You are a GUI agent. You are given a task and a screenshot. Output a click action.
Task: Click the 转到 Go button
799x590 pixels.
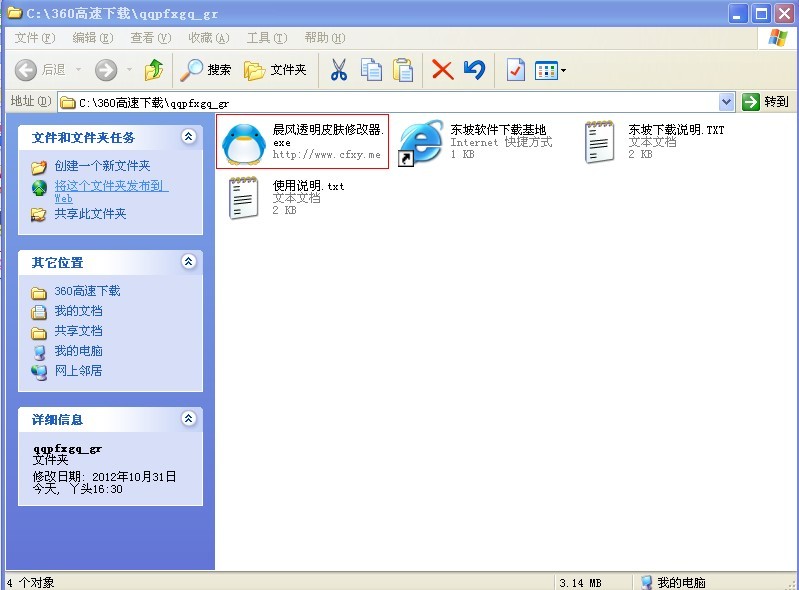tap(765, 102)
